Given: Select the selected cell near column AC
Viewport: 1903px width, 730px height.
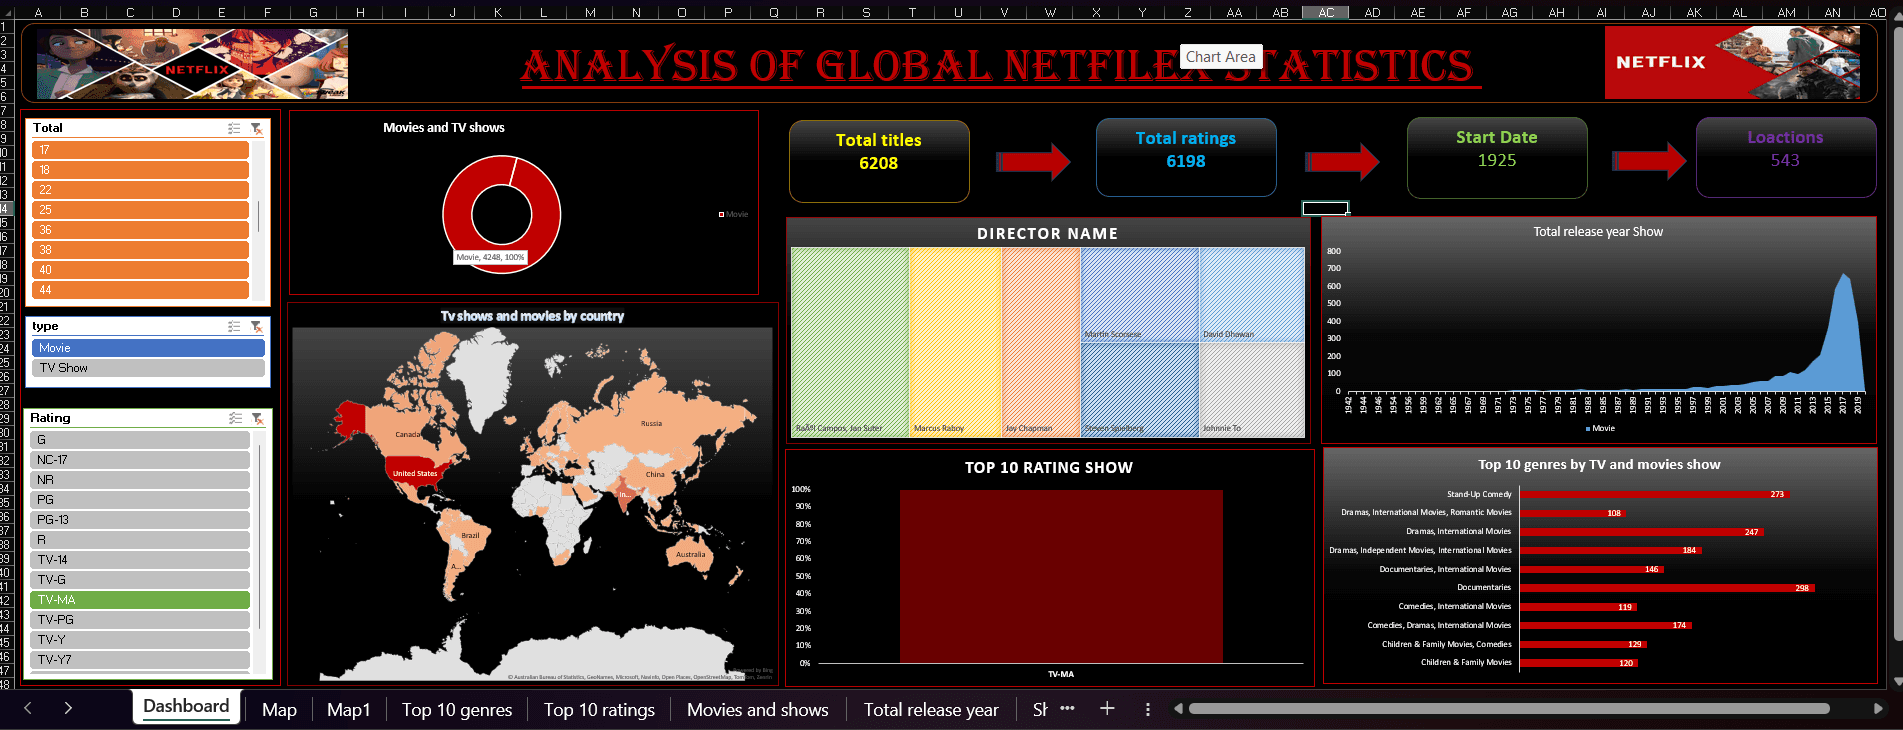Looking at the screenshot, I should coord(1325,208).
